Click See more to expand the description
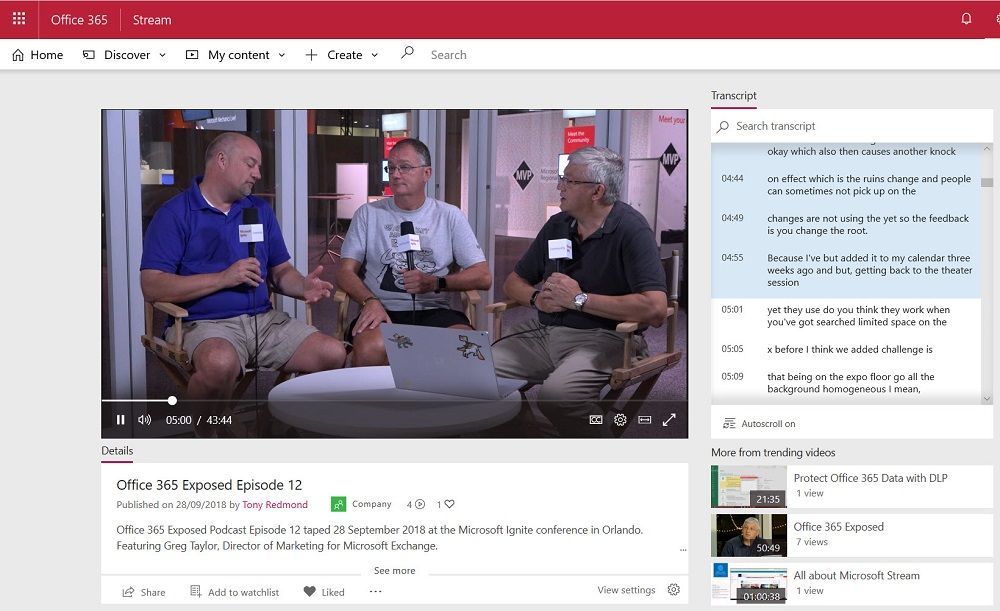 tap(394, 570)
